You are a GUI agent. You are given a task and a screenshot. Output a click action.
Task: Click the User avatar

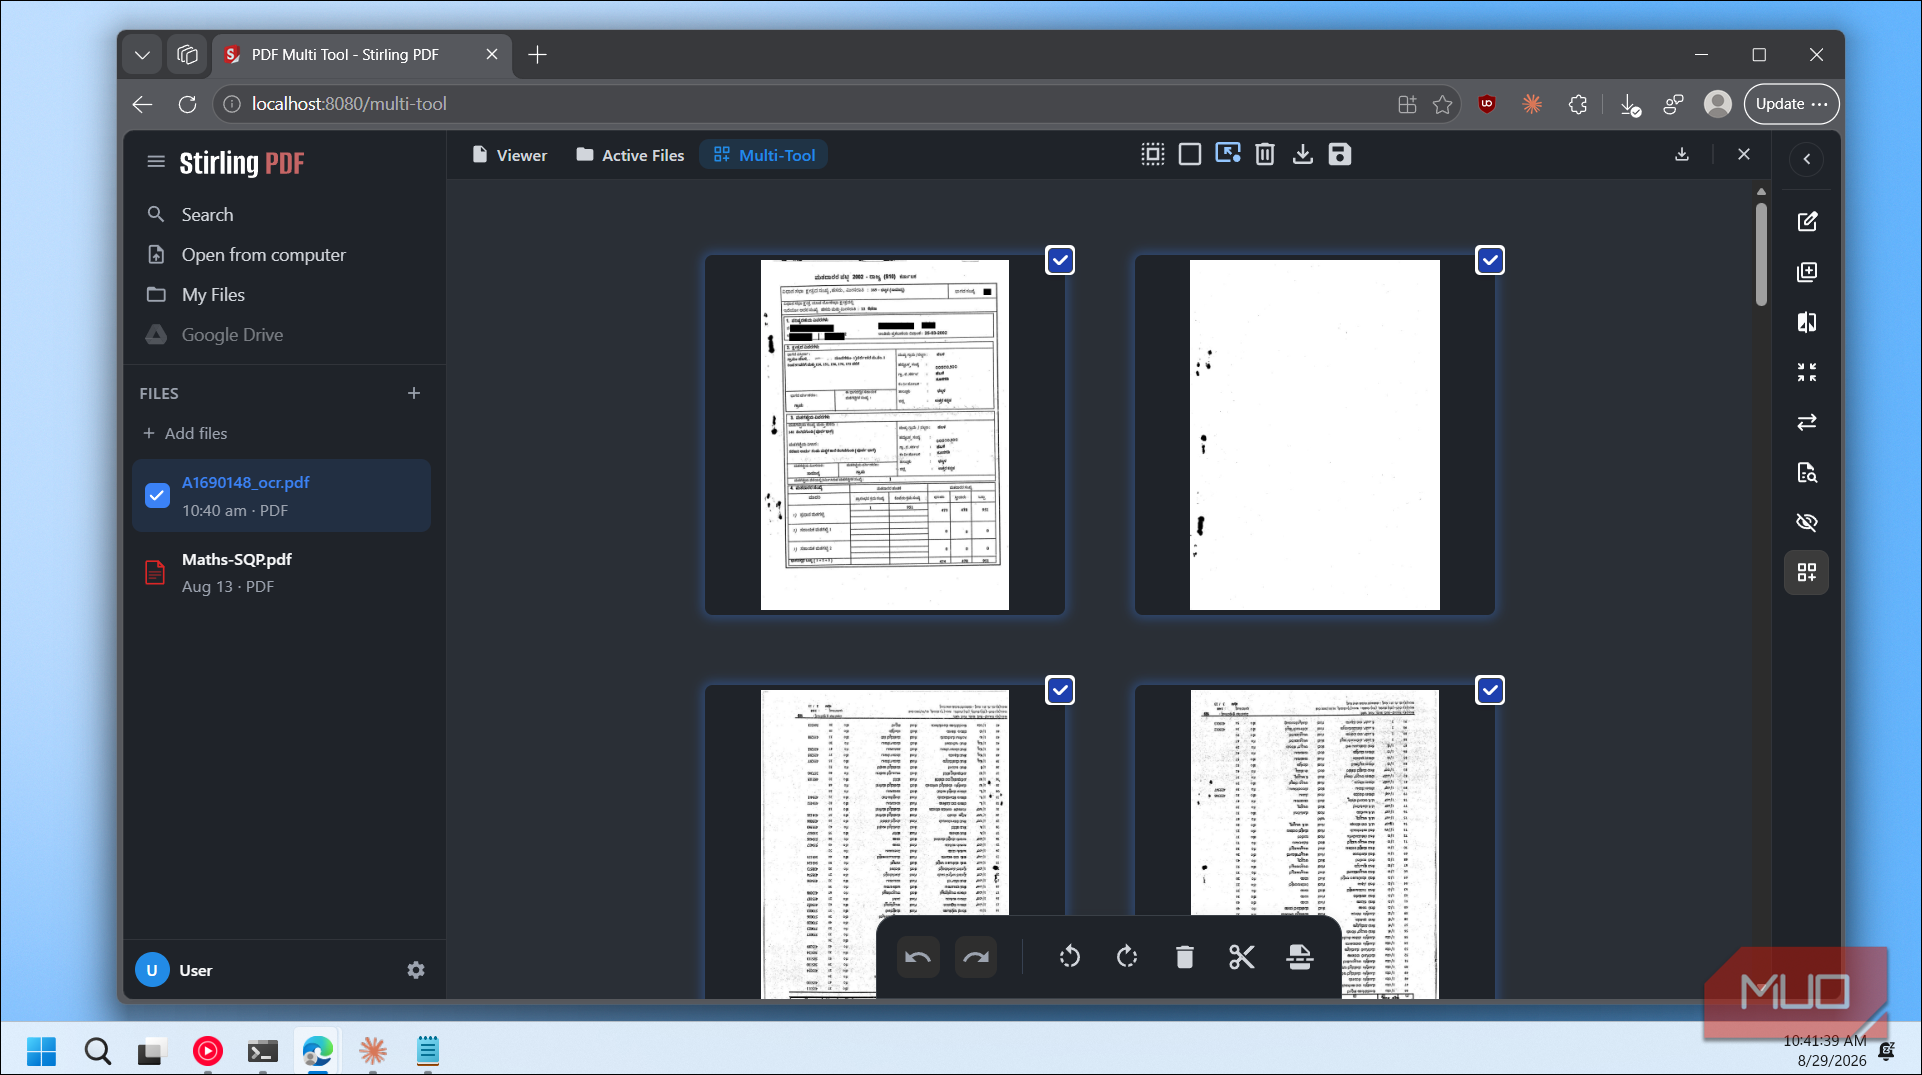152,970
